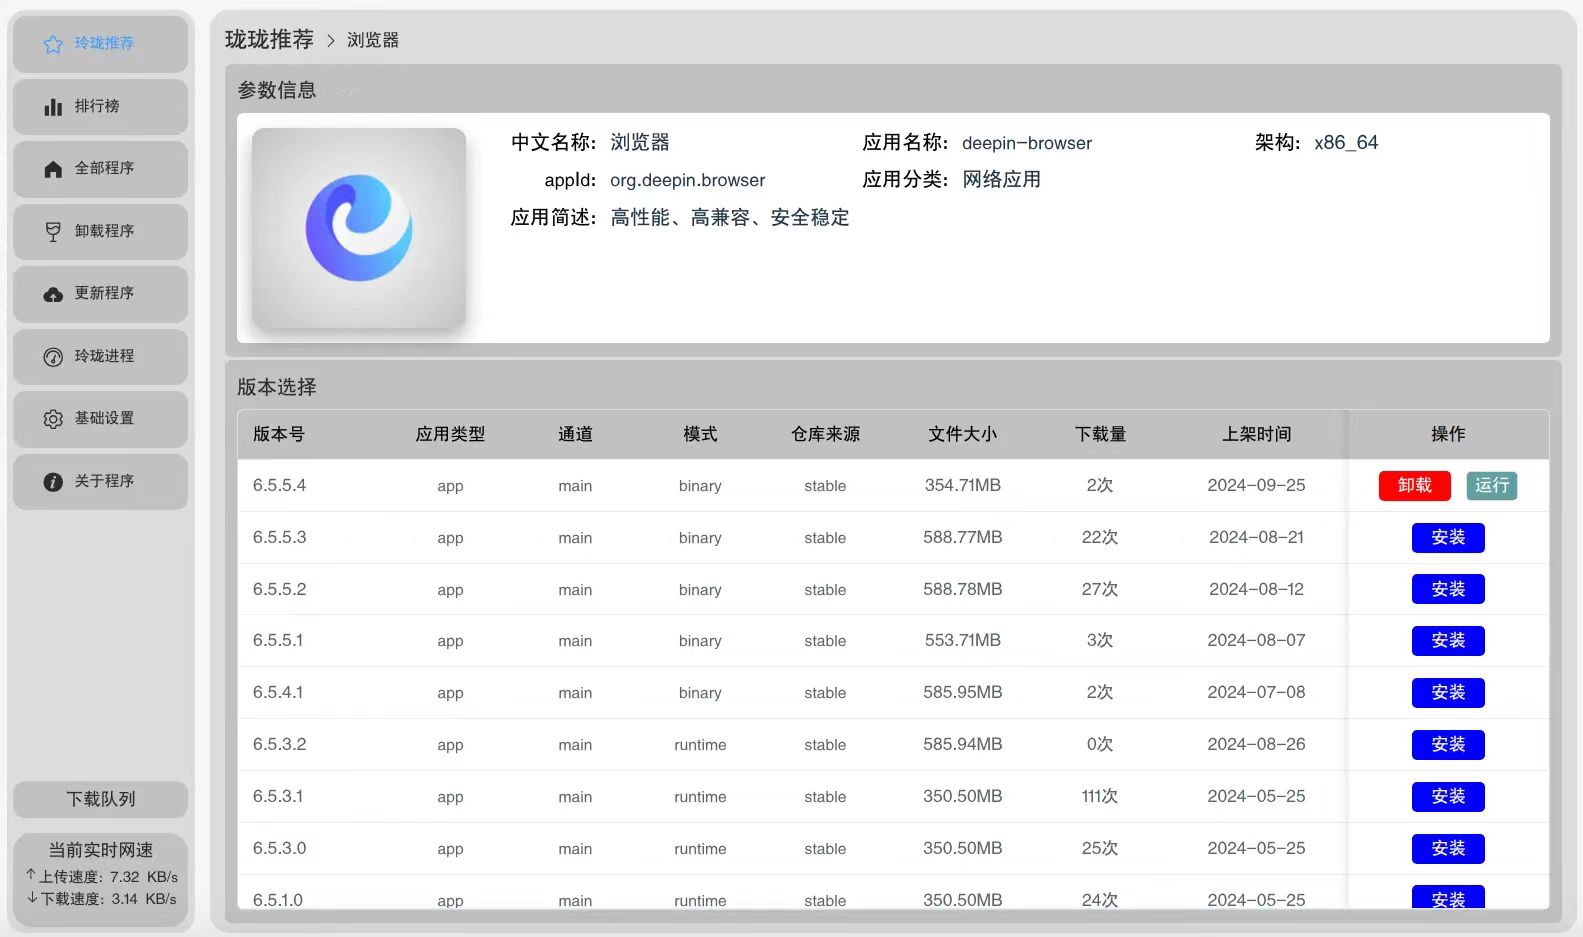This screenshot has width=1583, height=937.
Task: Go to 卸载程序 in the sidebar
Action: (x=100, y=232)
